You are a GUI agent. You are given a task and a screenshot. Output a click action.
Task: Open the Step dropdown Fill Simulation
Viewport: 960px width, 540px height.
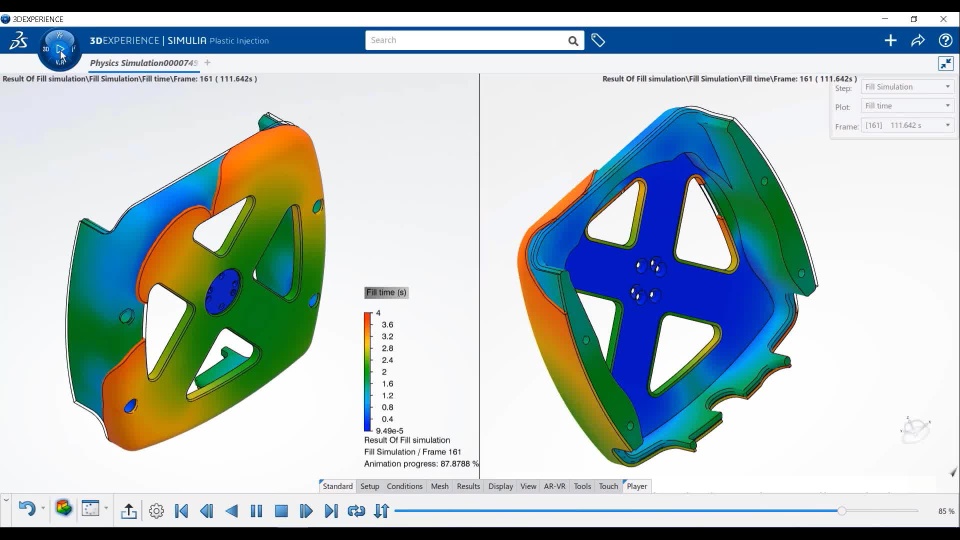click(907, 87)
